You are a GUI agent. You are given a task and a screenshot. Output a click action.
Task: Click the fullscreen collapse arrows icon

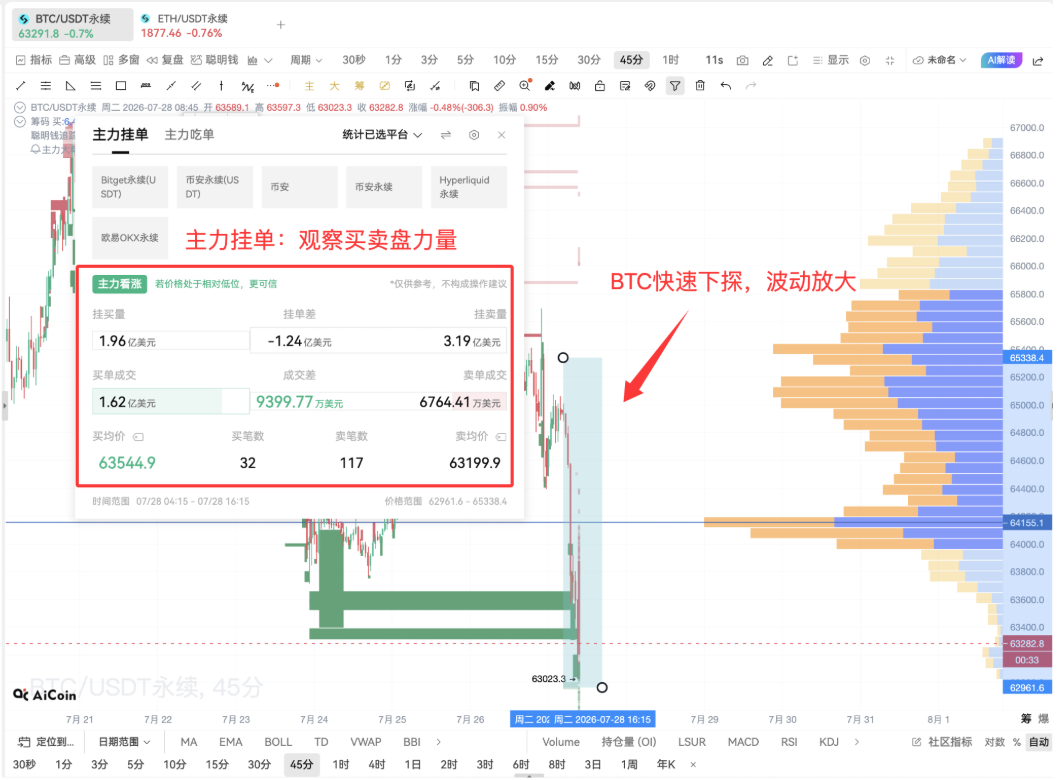point(890,60)
